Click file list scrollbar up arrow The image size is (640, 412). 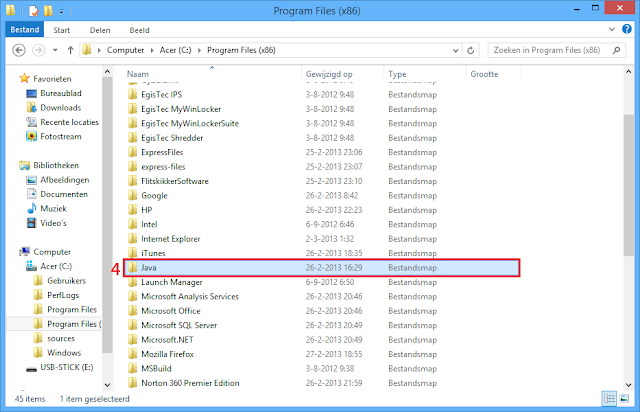click(x=629, y=72)
